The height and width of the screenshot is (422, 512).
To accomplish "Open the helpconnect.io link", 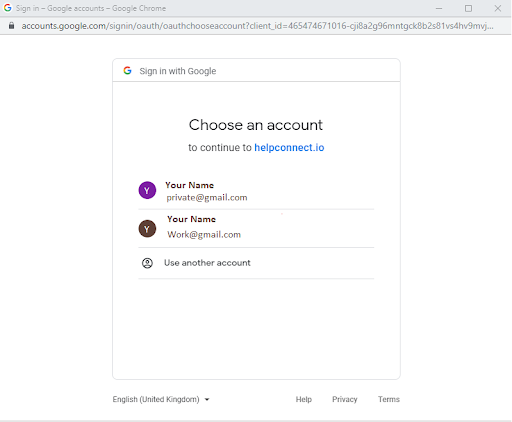I will [x=289, y=147].
